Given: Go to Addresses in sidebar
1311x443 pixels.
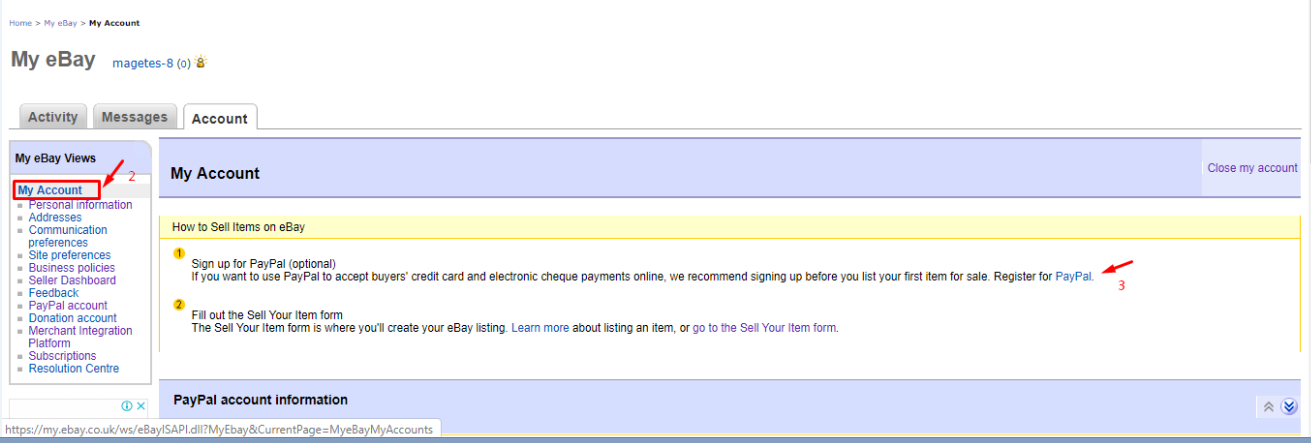Looking at the screenshot, I should [x=55, y=218].
